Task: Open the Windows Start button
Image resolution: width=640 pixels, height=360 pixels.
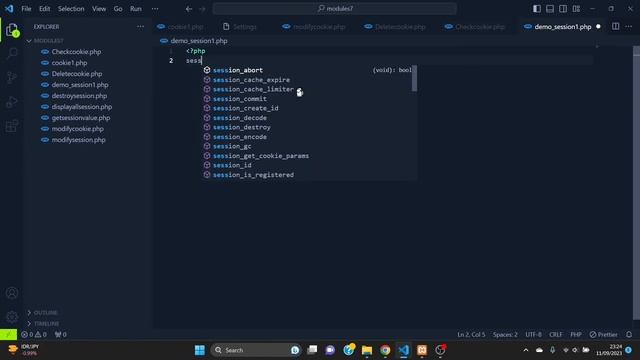Action: coord(200,350)
